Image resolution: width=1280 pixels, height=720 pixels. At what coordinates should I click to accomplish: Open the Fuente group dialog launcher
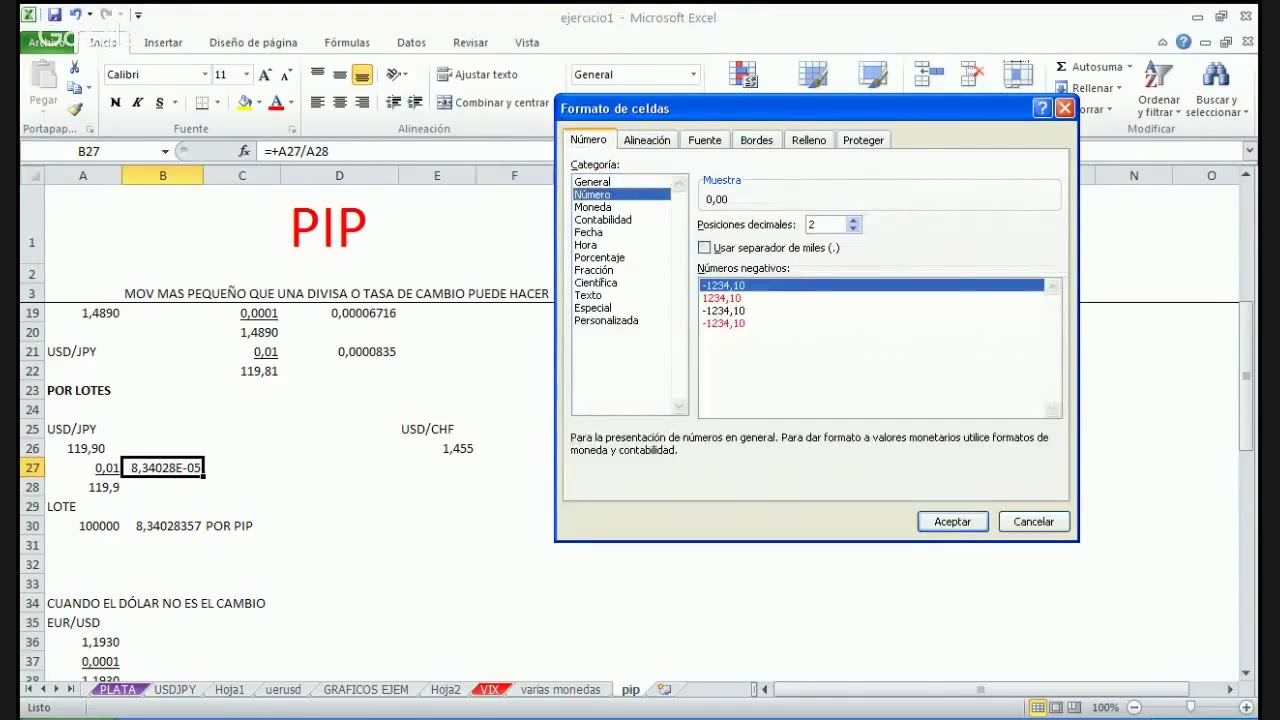pos(292,130)
